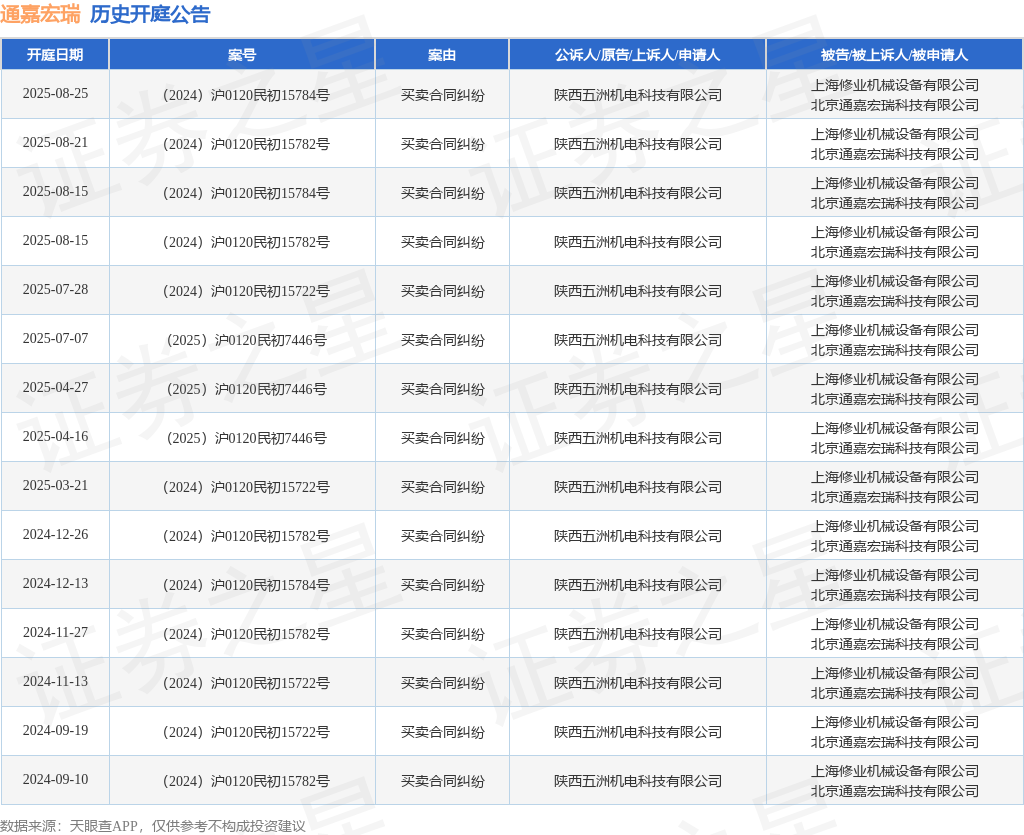Select the 开庭日期 column header
The image size is (1024, 835).
(x=55, y=55)
